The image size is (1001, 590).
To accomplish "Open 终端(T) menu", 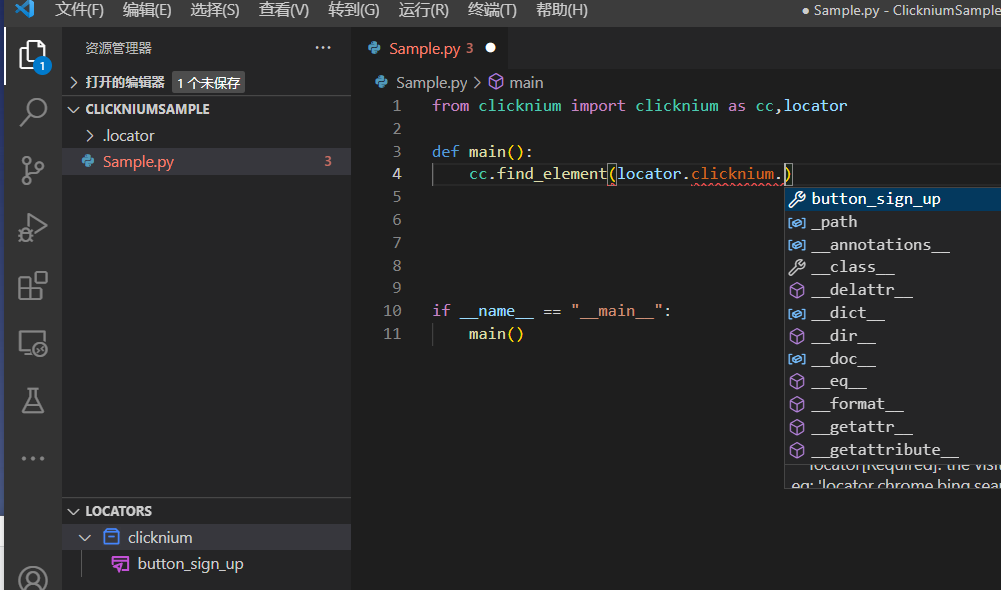I will coord(492,10).
